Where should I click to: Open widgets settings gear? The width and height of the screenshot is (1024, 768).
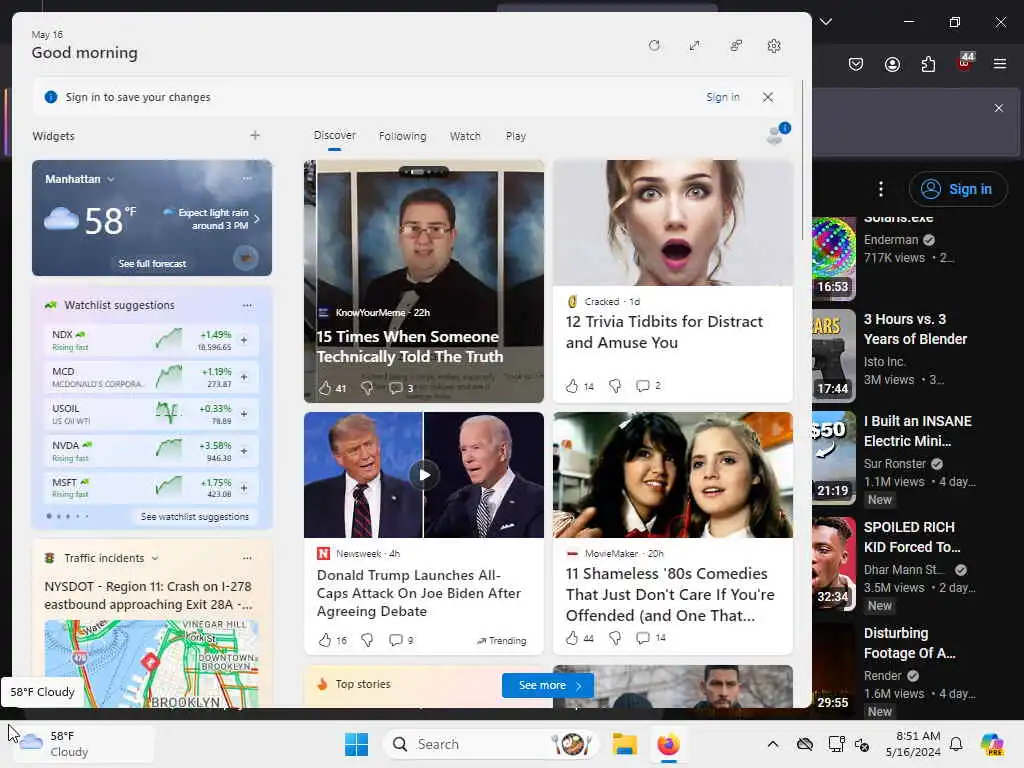774,46
